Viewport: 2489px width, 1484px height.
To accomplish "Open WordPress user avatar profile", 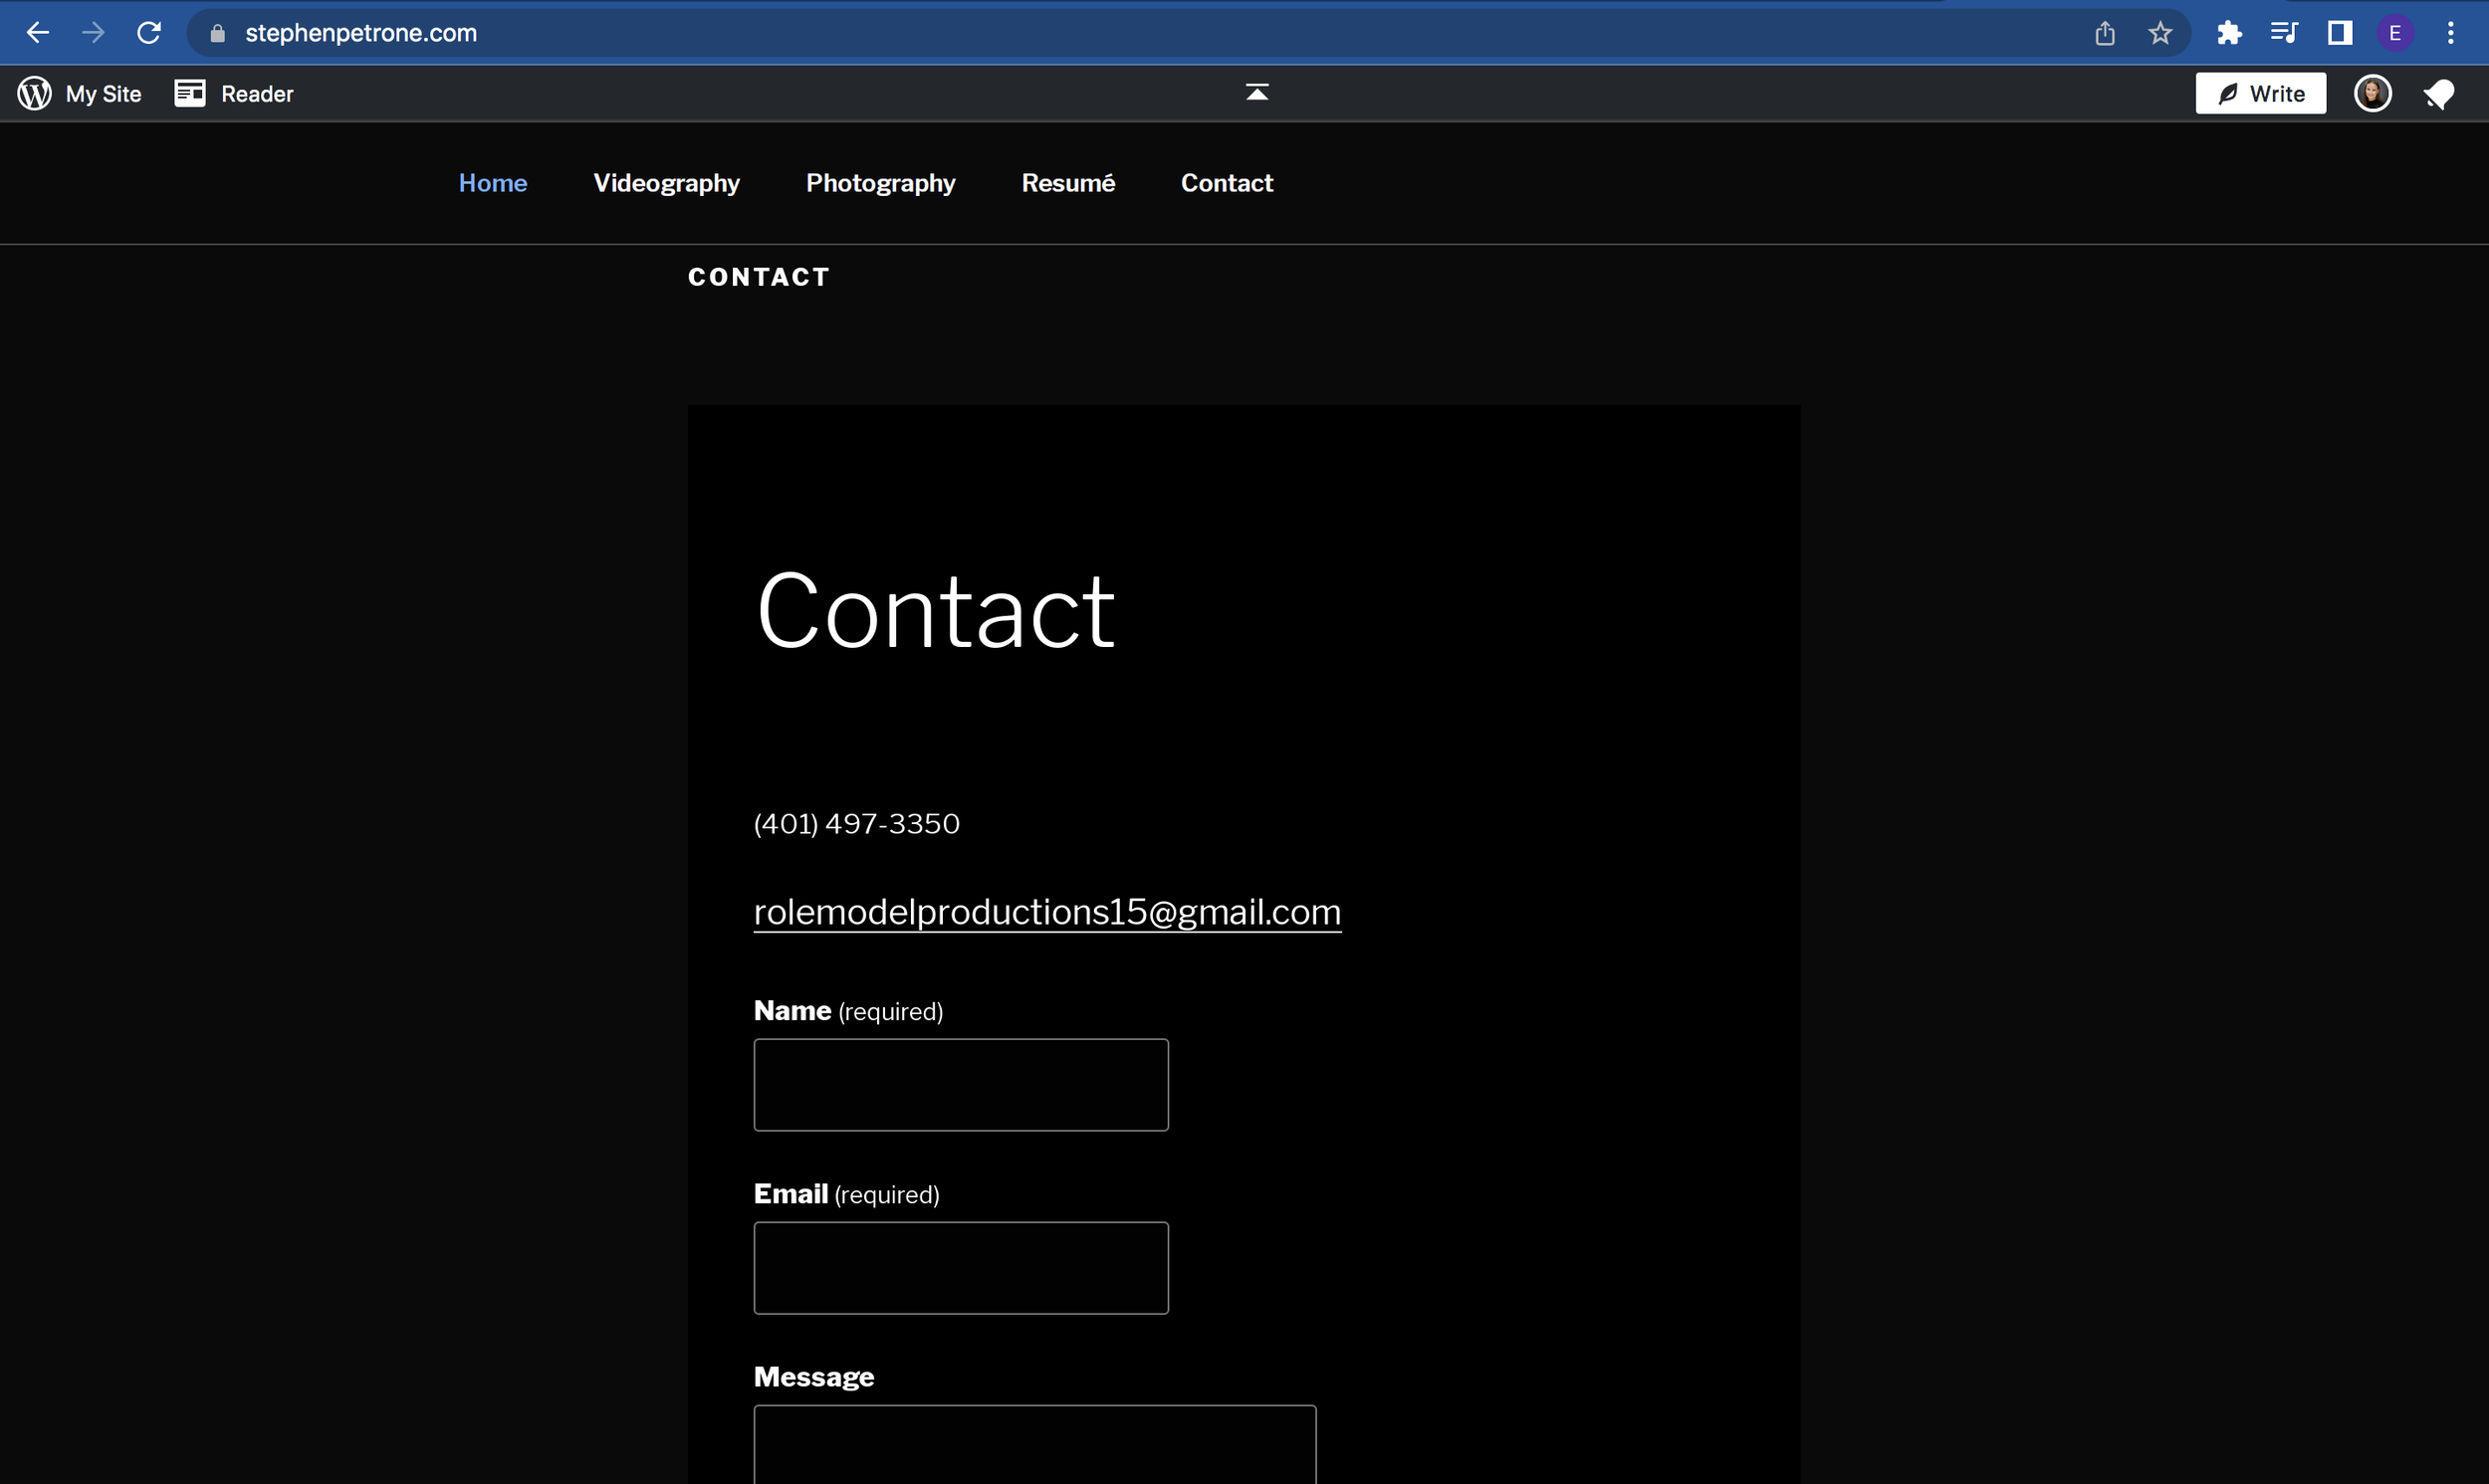I will [2372, 94].
